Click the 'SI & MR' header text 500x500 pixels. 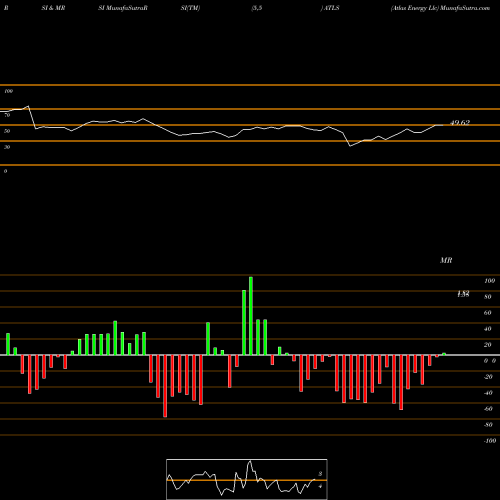click(53, 8)
